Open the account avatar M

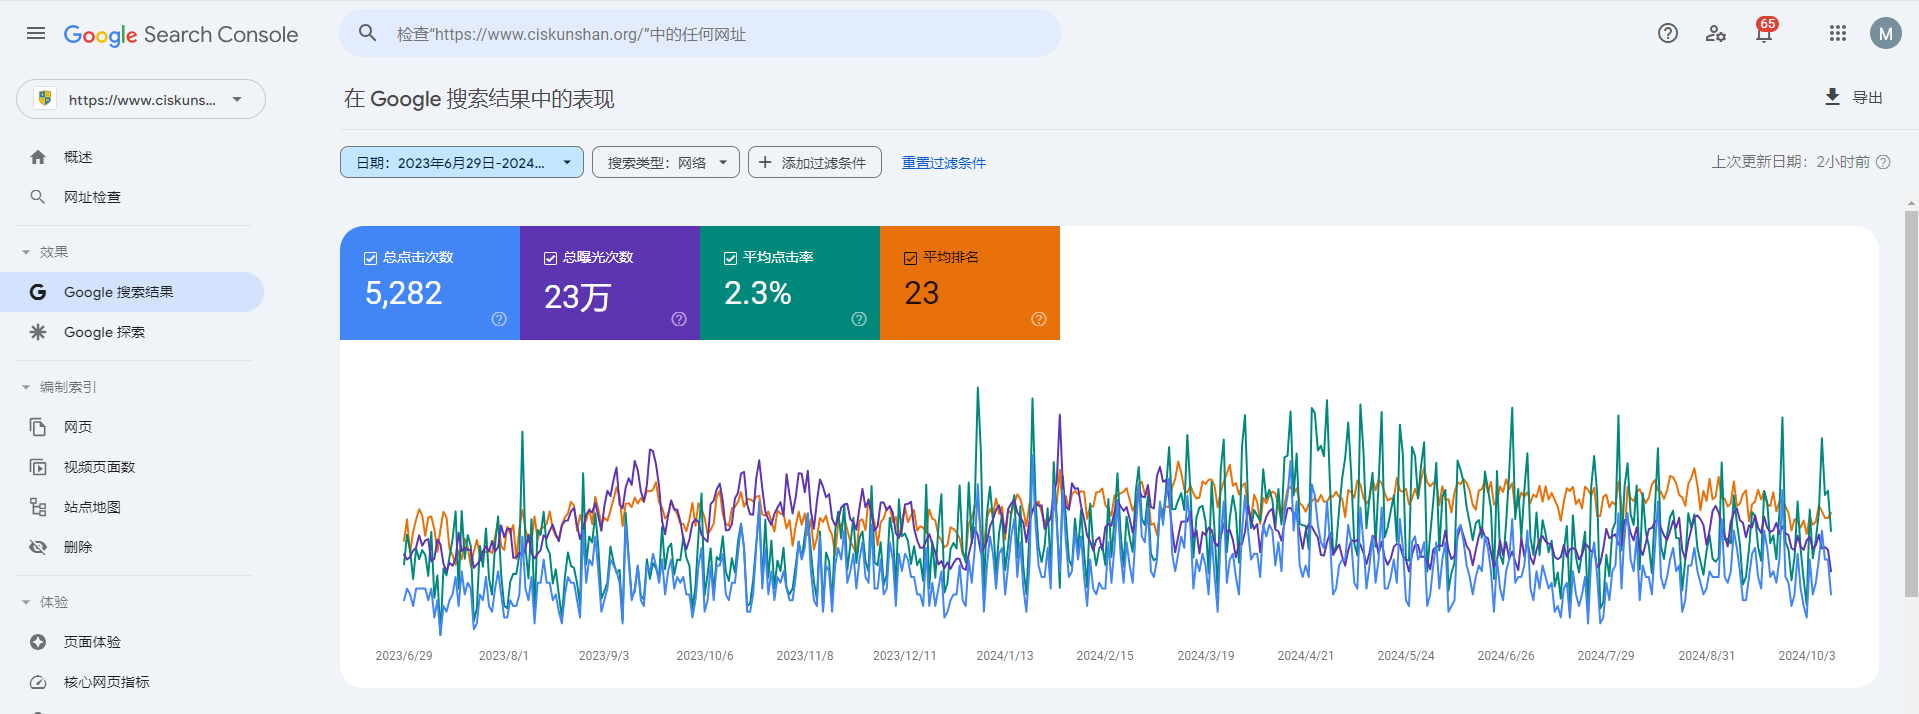pos(1886,33)
